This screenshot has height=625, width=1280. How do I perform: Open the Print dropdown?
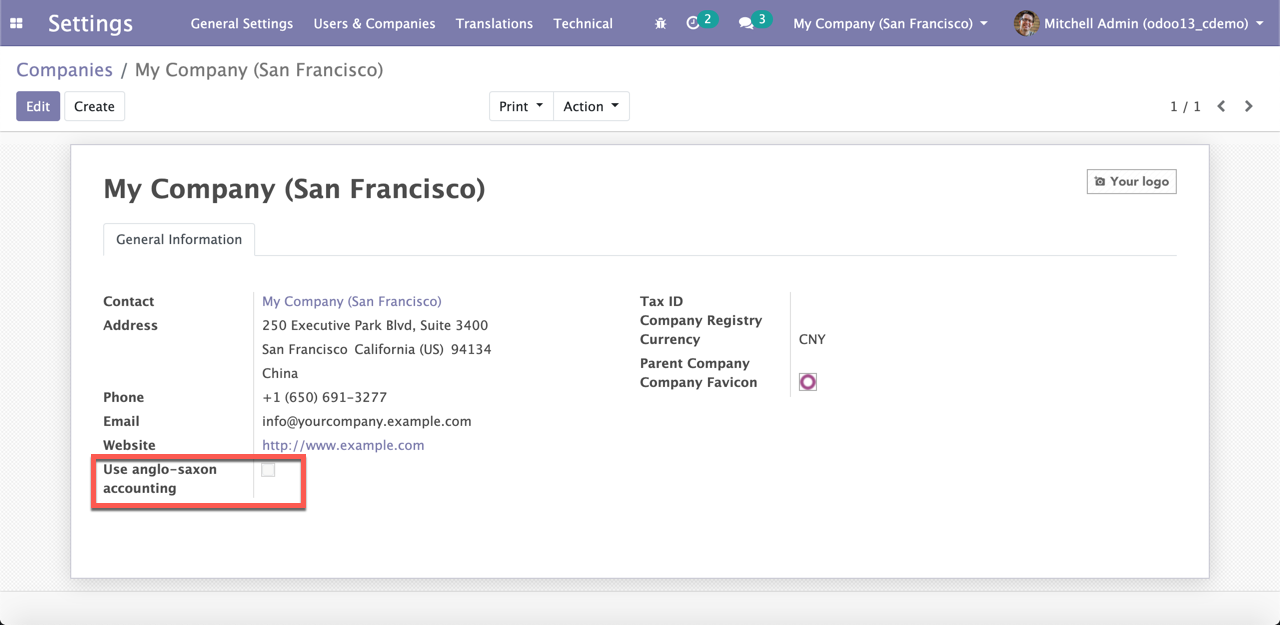tap(521, 106)
